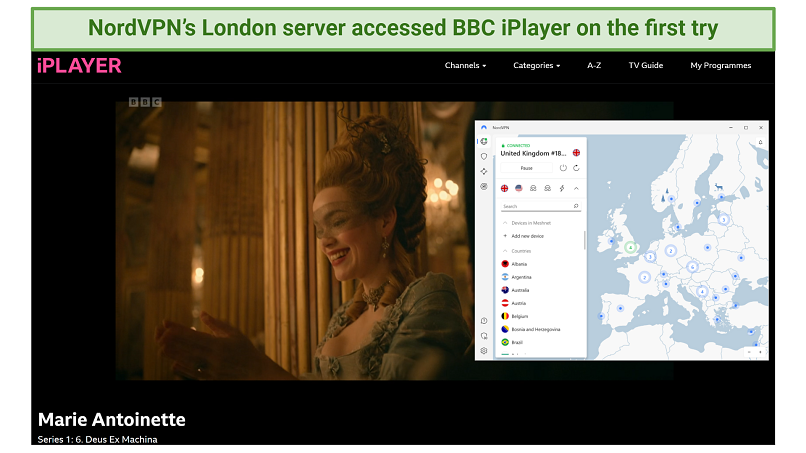Open Threat Protection shield icon in NordVPN
The width and height of the screenshot is (806, 453).
(x=484, y=156)
